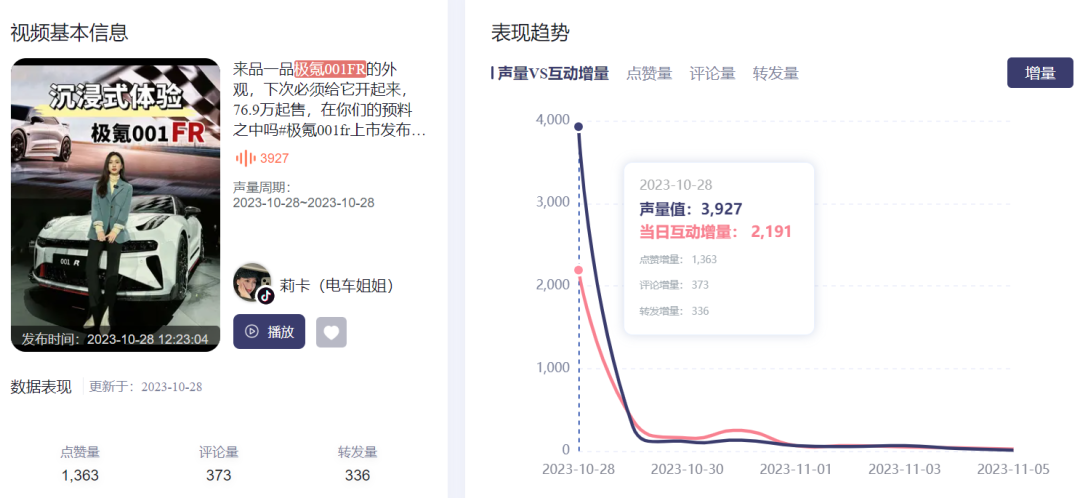Click the tooltip 点赞增量: 1,363 line
The height and width of the screenshot is (498, 1080).
[678, 259]
